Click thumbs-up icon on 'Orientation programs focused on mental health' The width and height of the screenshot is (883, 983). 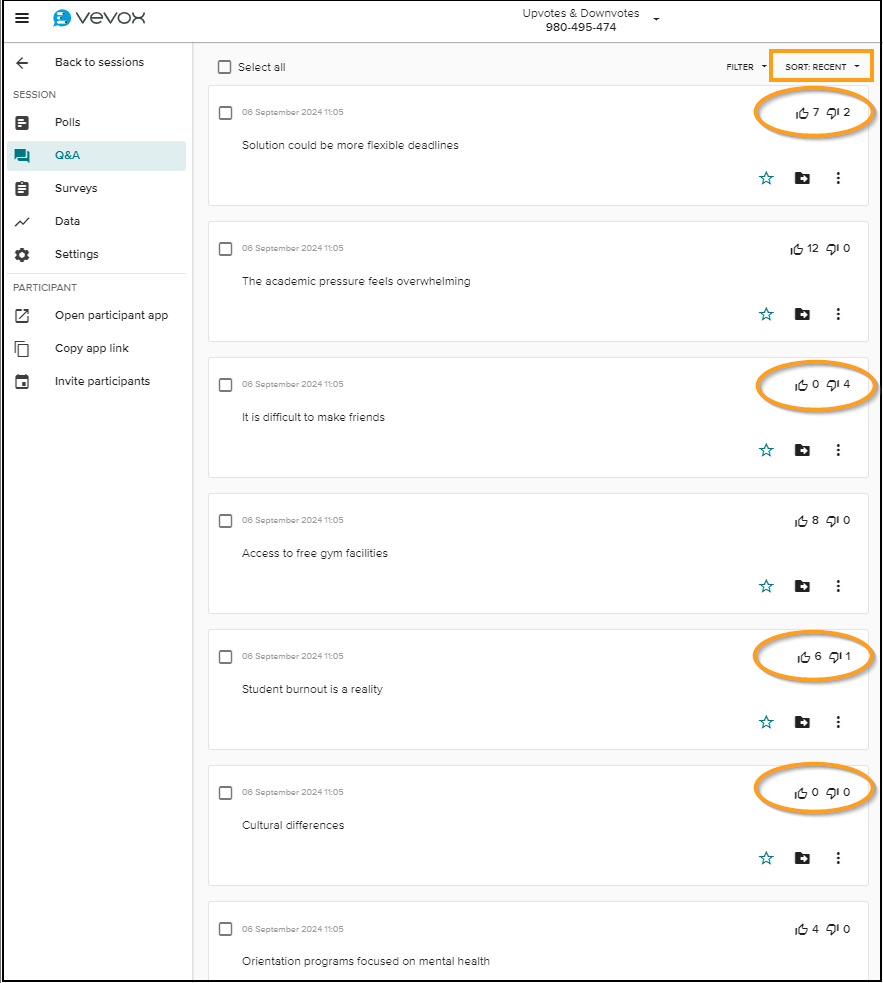pos(801,930)
